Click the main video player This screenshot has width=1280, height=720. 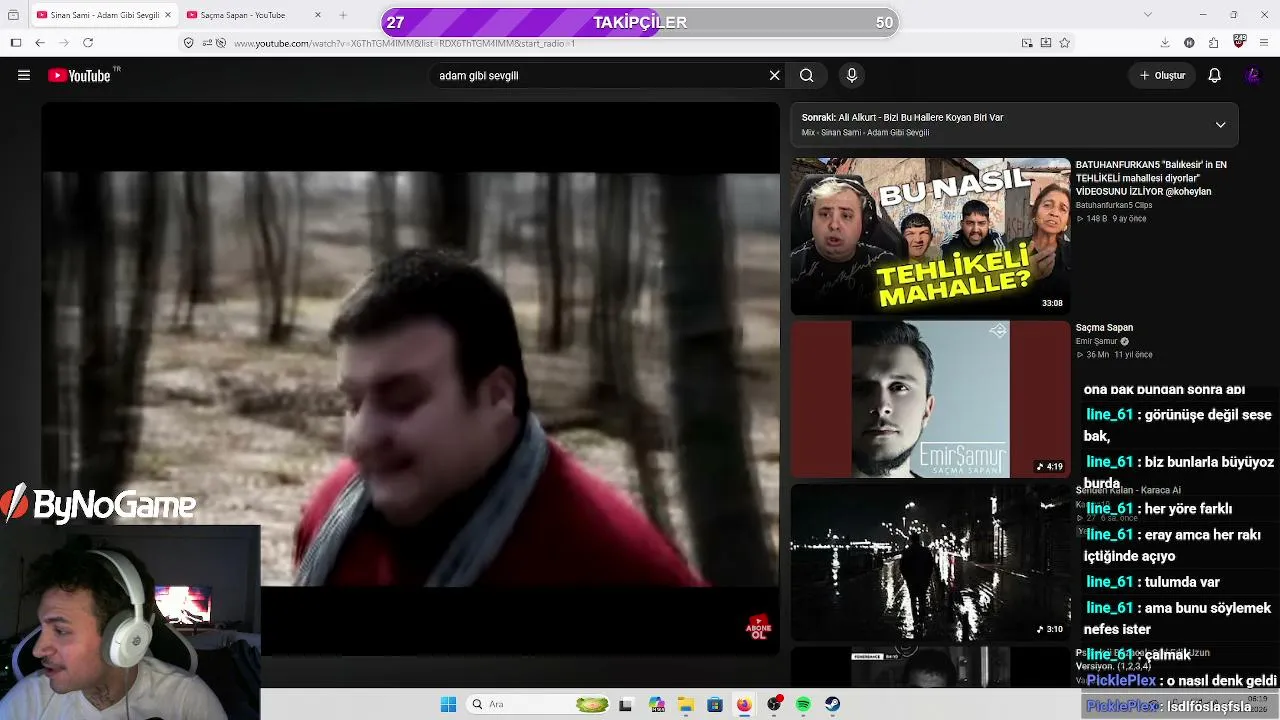click(x=410, y=379)
